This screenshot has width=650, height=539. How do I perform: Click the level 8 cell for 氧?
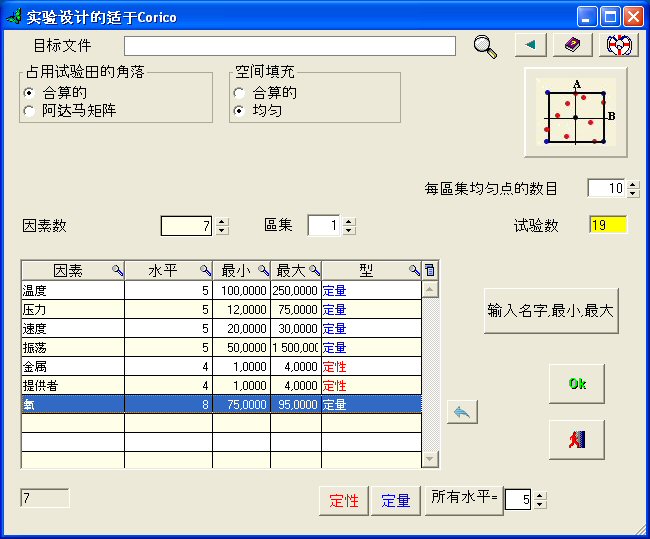(169, 404)
